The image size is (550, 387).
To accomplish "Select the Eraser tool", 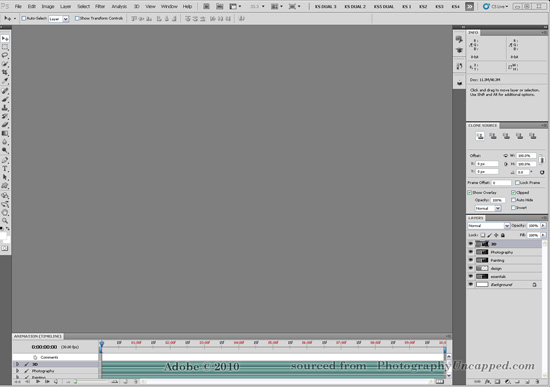I will pyautogui.click(x=5, y=125).
